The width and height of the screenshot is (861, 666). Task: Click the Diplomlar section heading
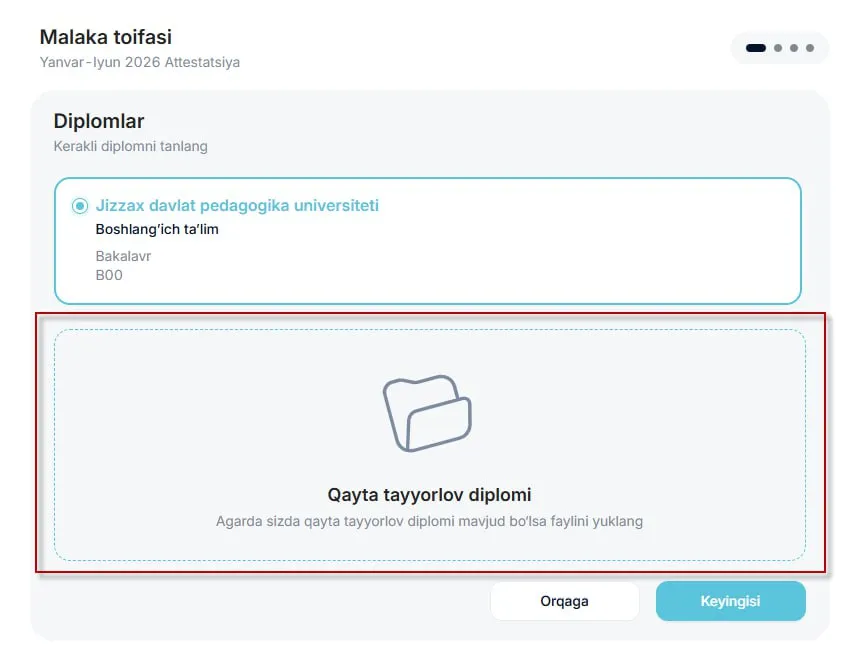[99, 121]
